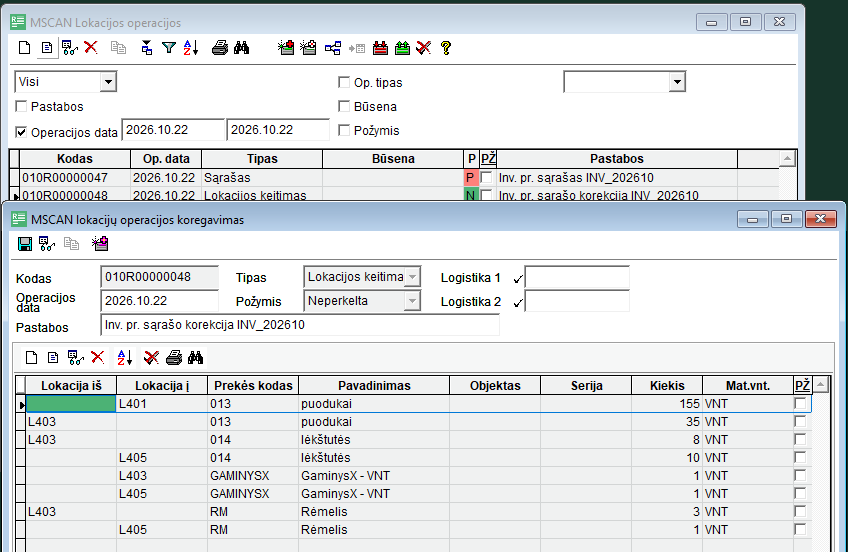Enable the Pastabos filter checkbox
The image size is (848, 552).
point(22,107)
